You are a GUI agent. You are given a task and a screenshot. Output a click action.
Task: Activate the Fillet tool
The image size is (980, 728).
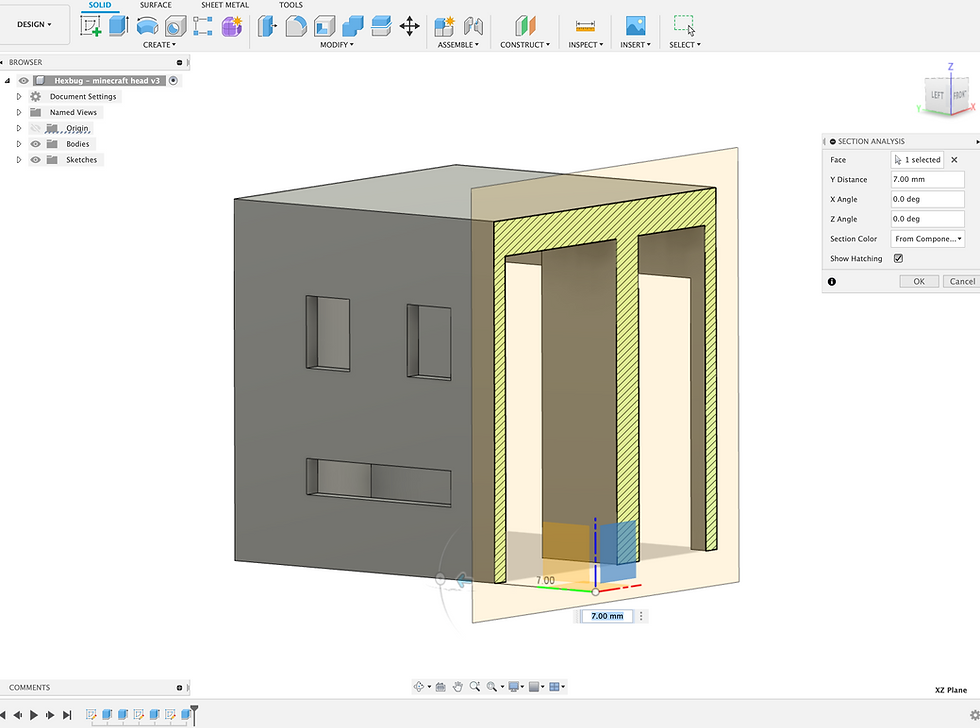click(x=296, y=24)
